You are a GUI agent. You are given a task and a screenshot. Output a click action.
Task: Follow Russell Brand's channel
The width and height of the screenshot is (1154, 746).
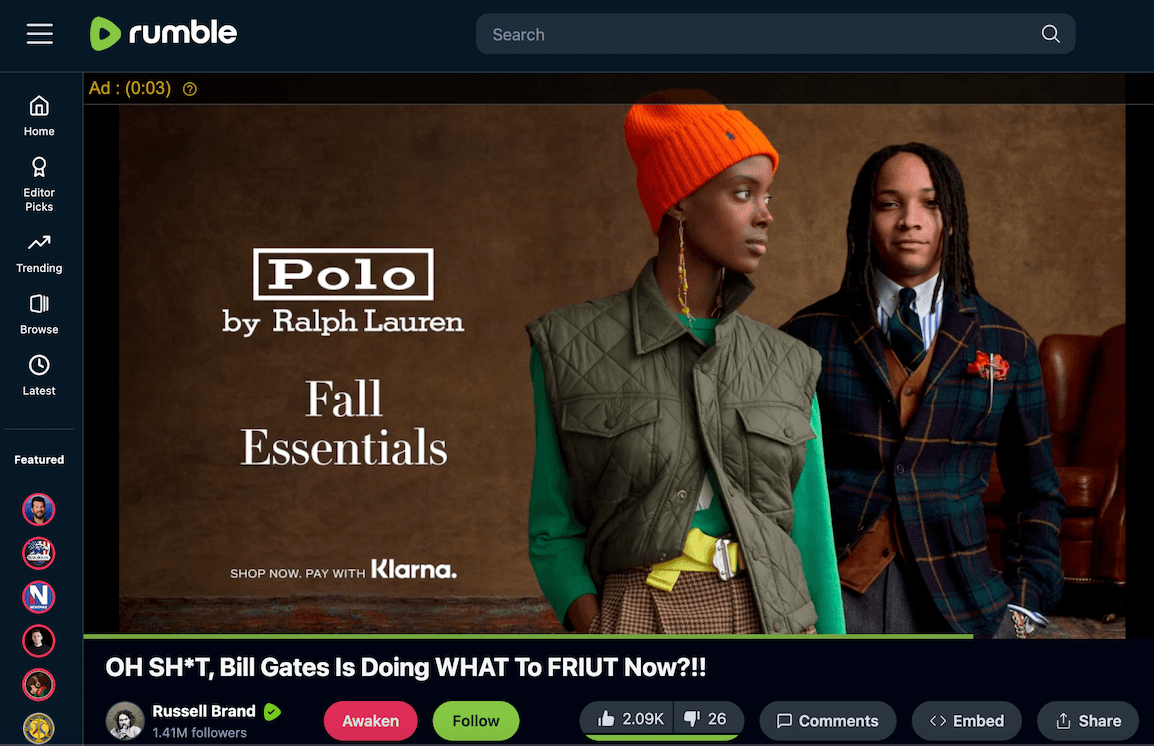point(475,721)
